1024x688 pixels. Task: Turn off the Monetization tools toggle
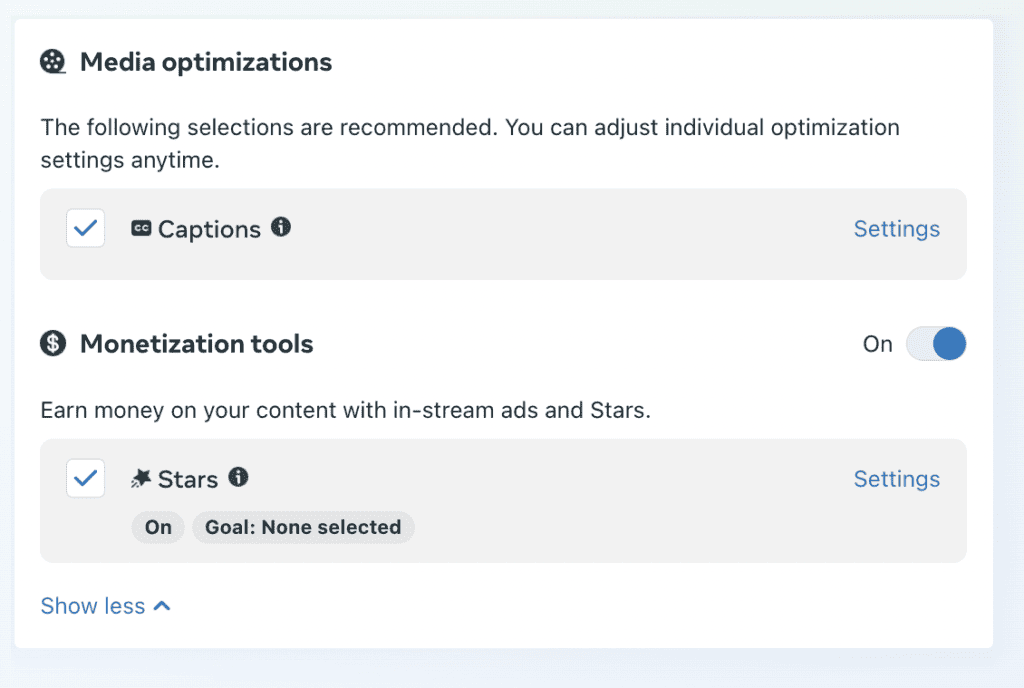(936, 343)
